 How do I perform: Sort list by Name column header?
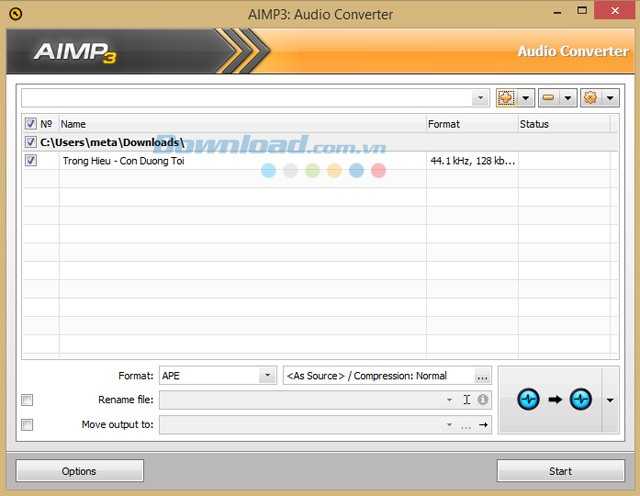[x=240, y=124]
